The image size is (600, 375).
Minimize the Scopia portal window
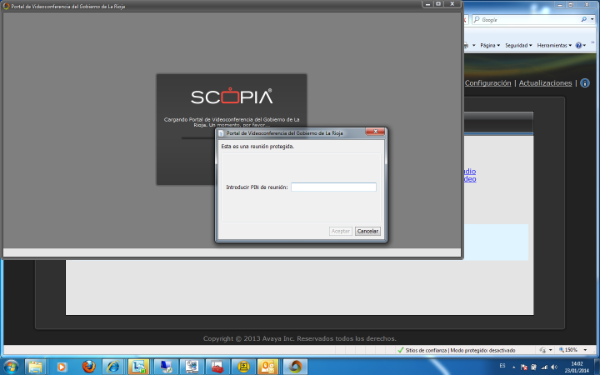pyautogui.click(x=427, y=4)
